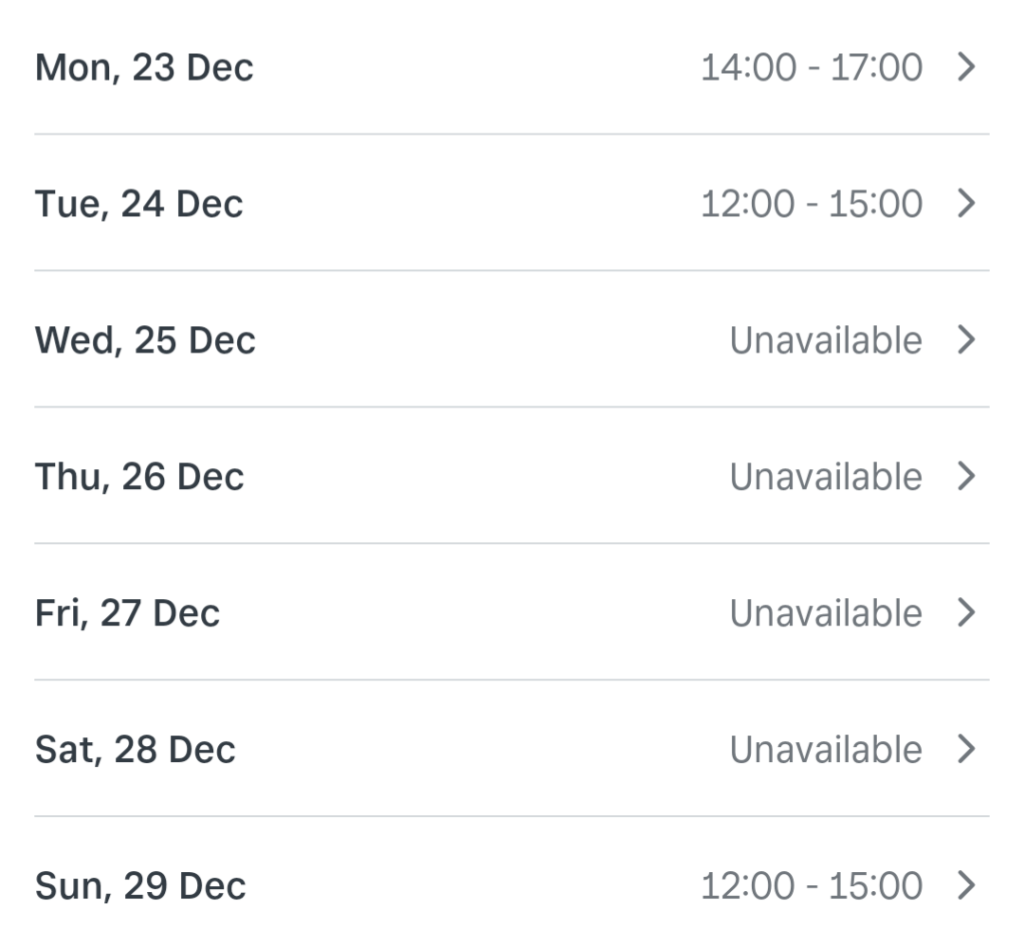Select the Fri, 27 Dec date label
Viewport: 1024px width, 928px height.
click(x=127, y=613)
